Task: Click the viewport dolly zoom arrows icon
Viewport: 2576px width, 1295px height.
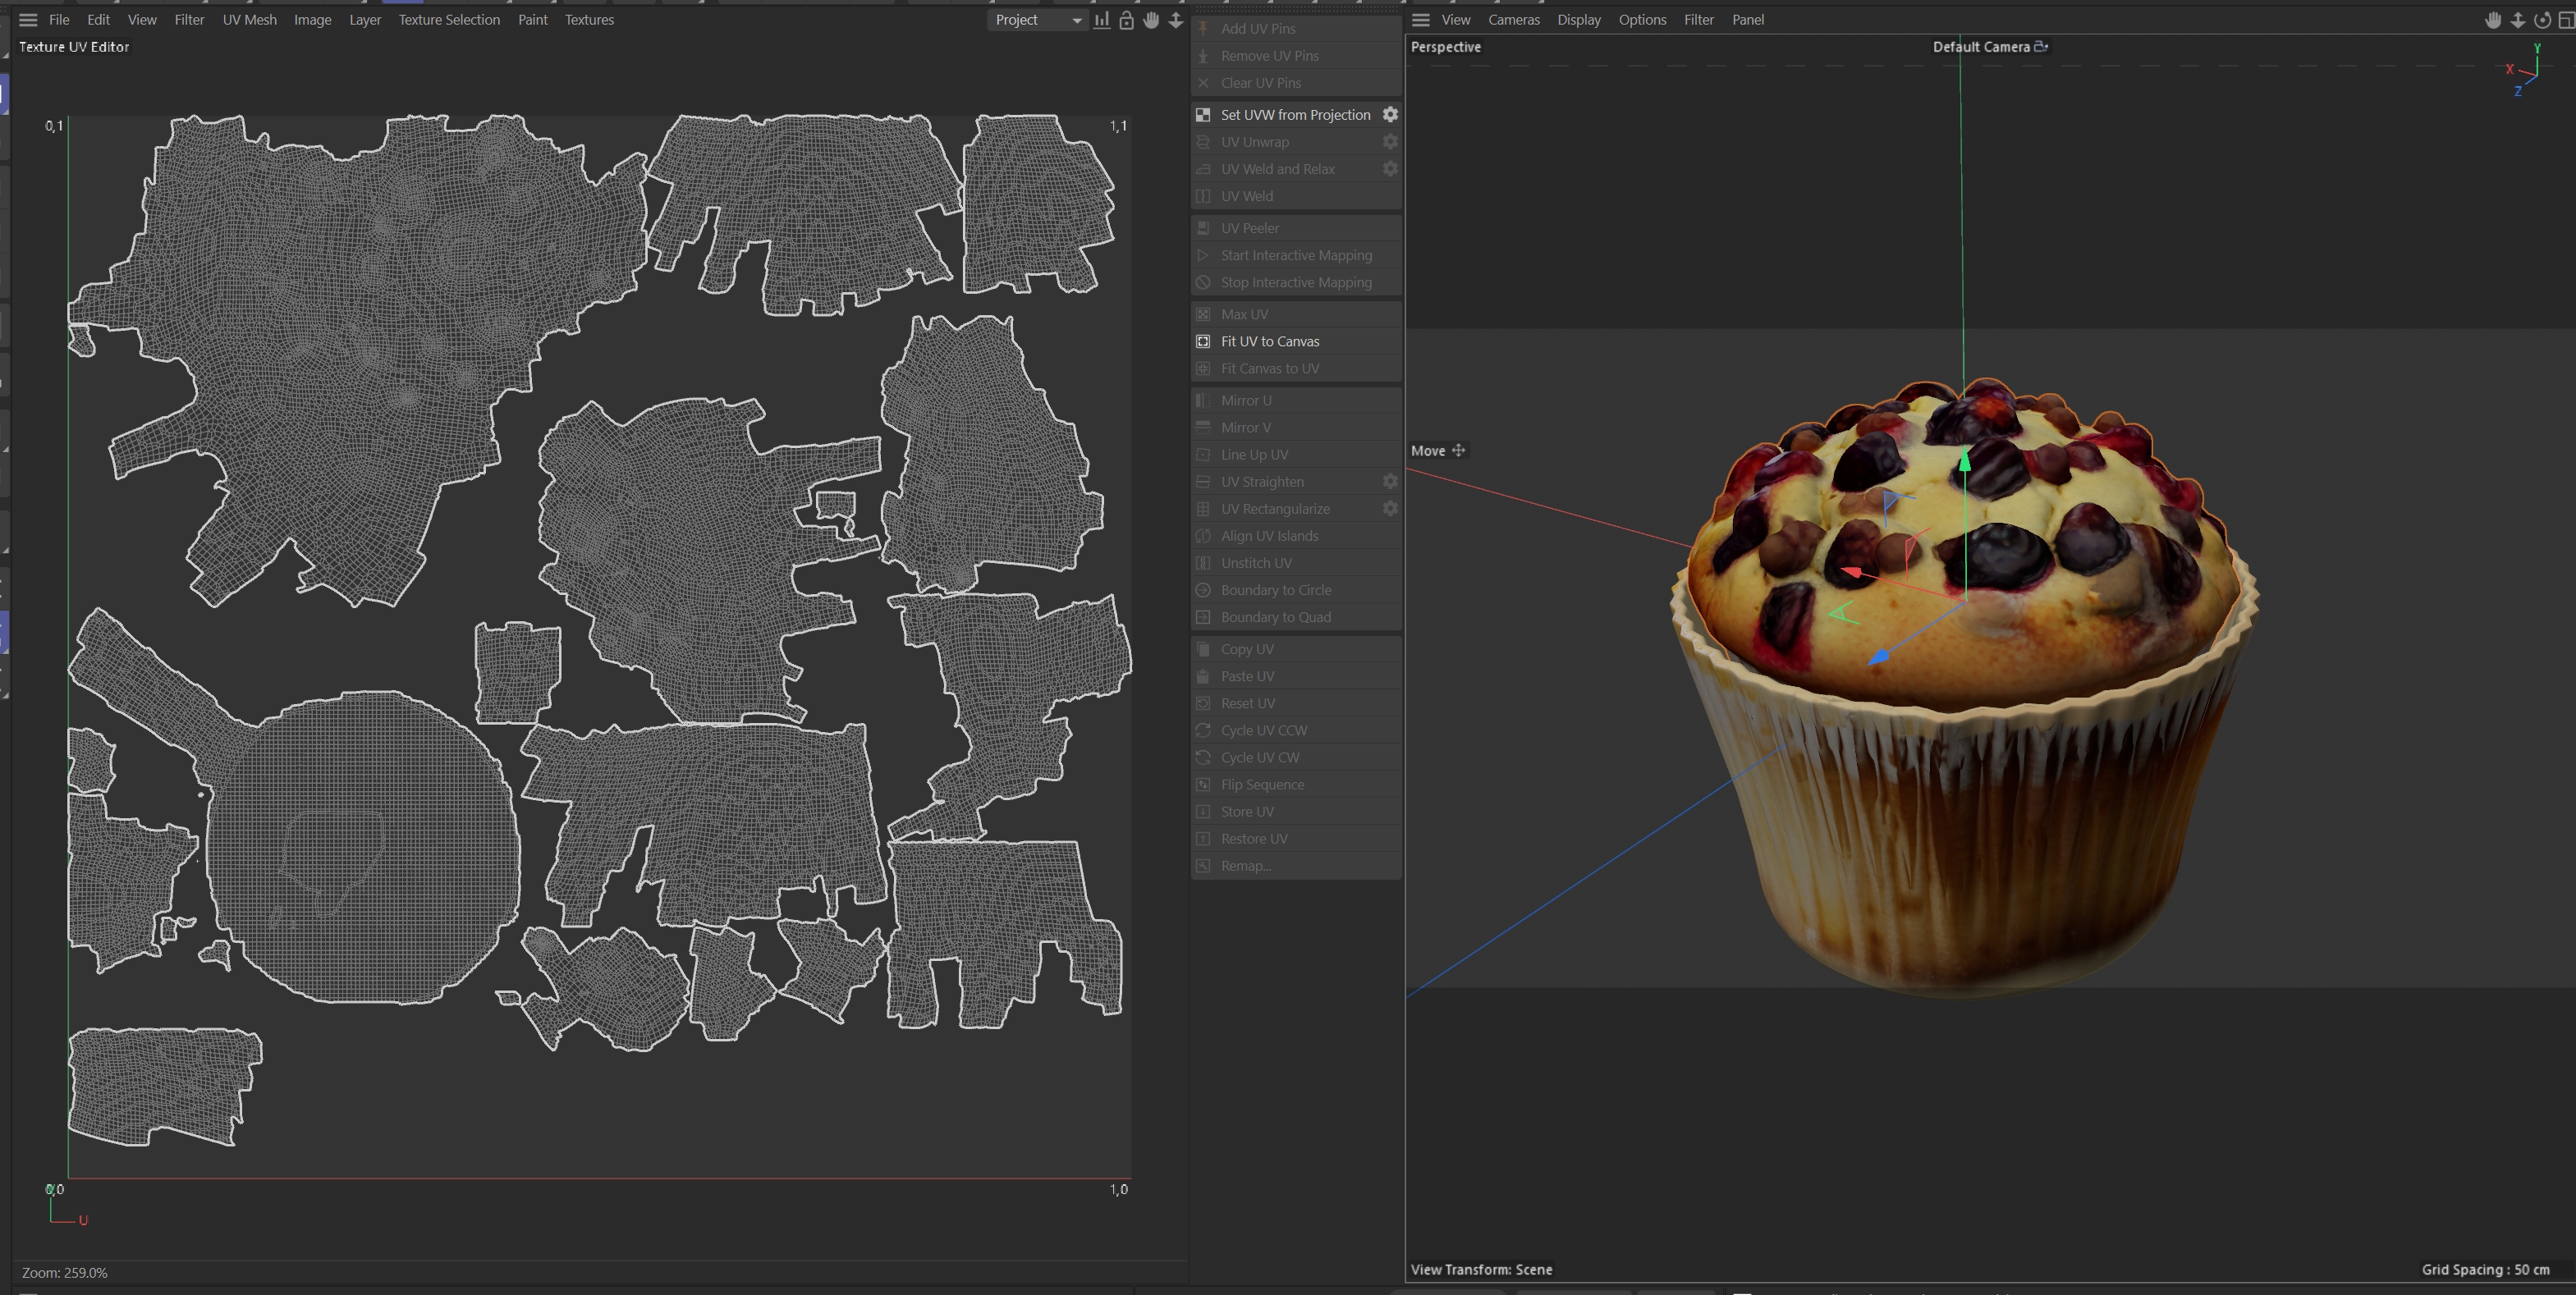Action: 2517,20
